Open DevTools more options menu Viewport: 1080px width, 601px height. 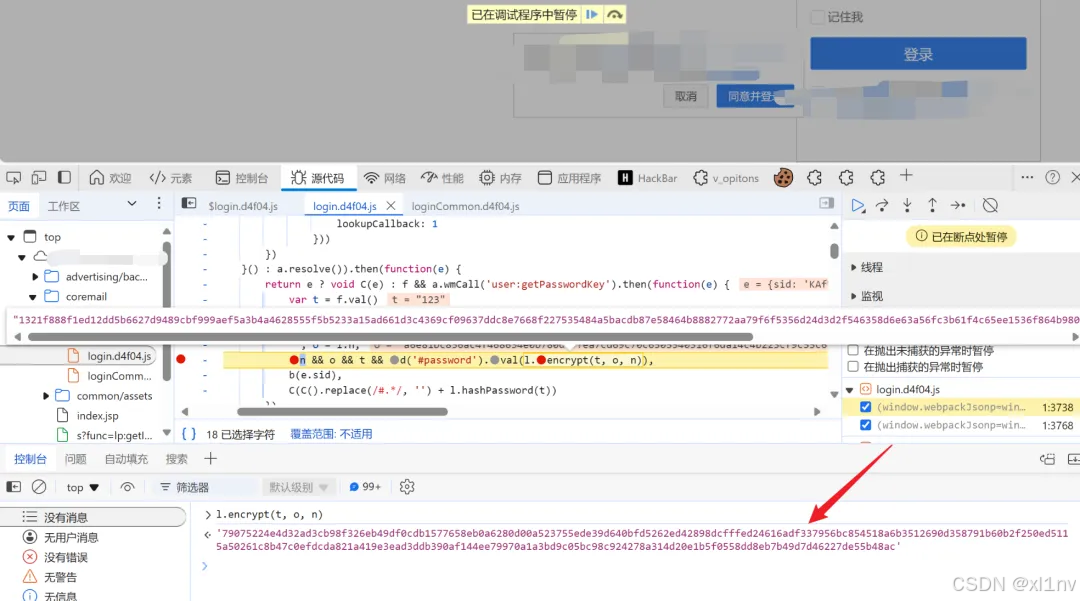1027,178
